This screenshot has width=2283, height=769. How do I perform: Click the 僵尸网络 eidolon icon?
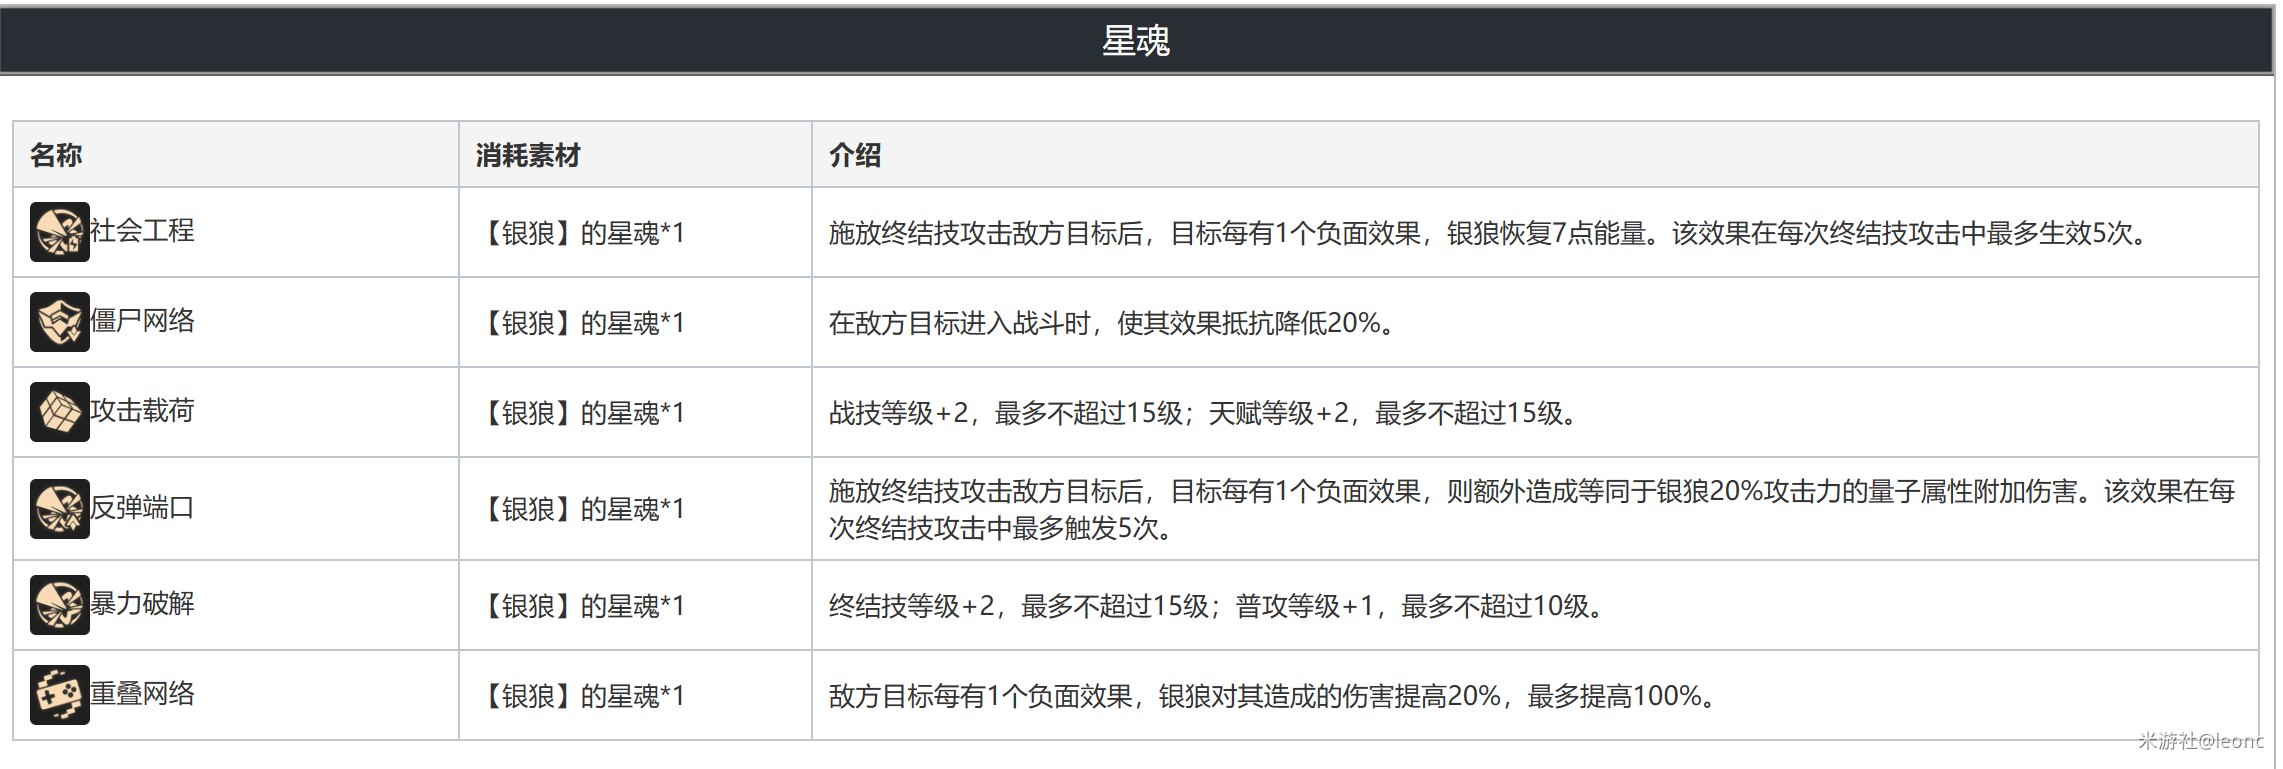pyautogui.click(x=60, y=322)
